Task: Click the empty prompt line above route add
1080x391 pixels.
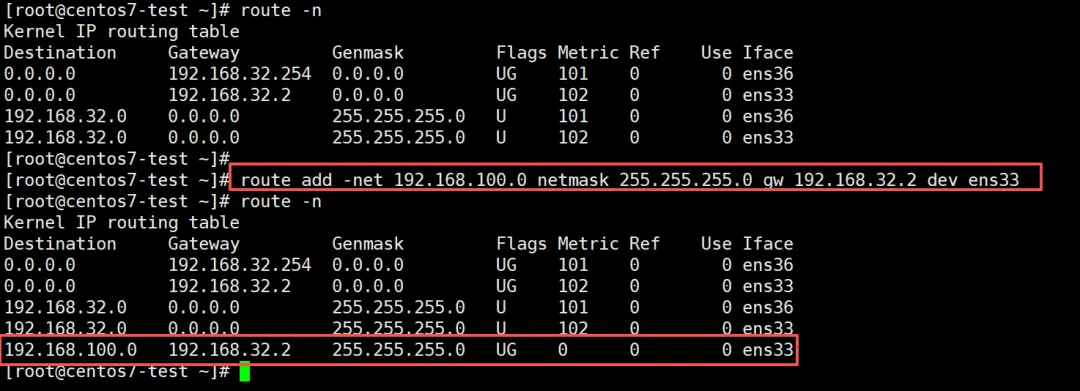Action: [116, 159]
